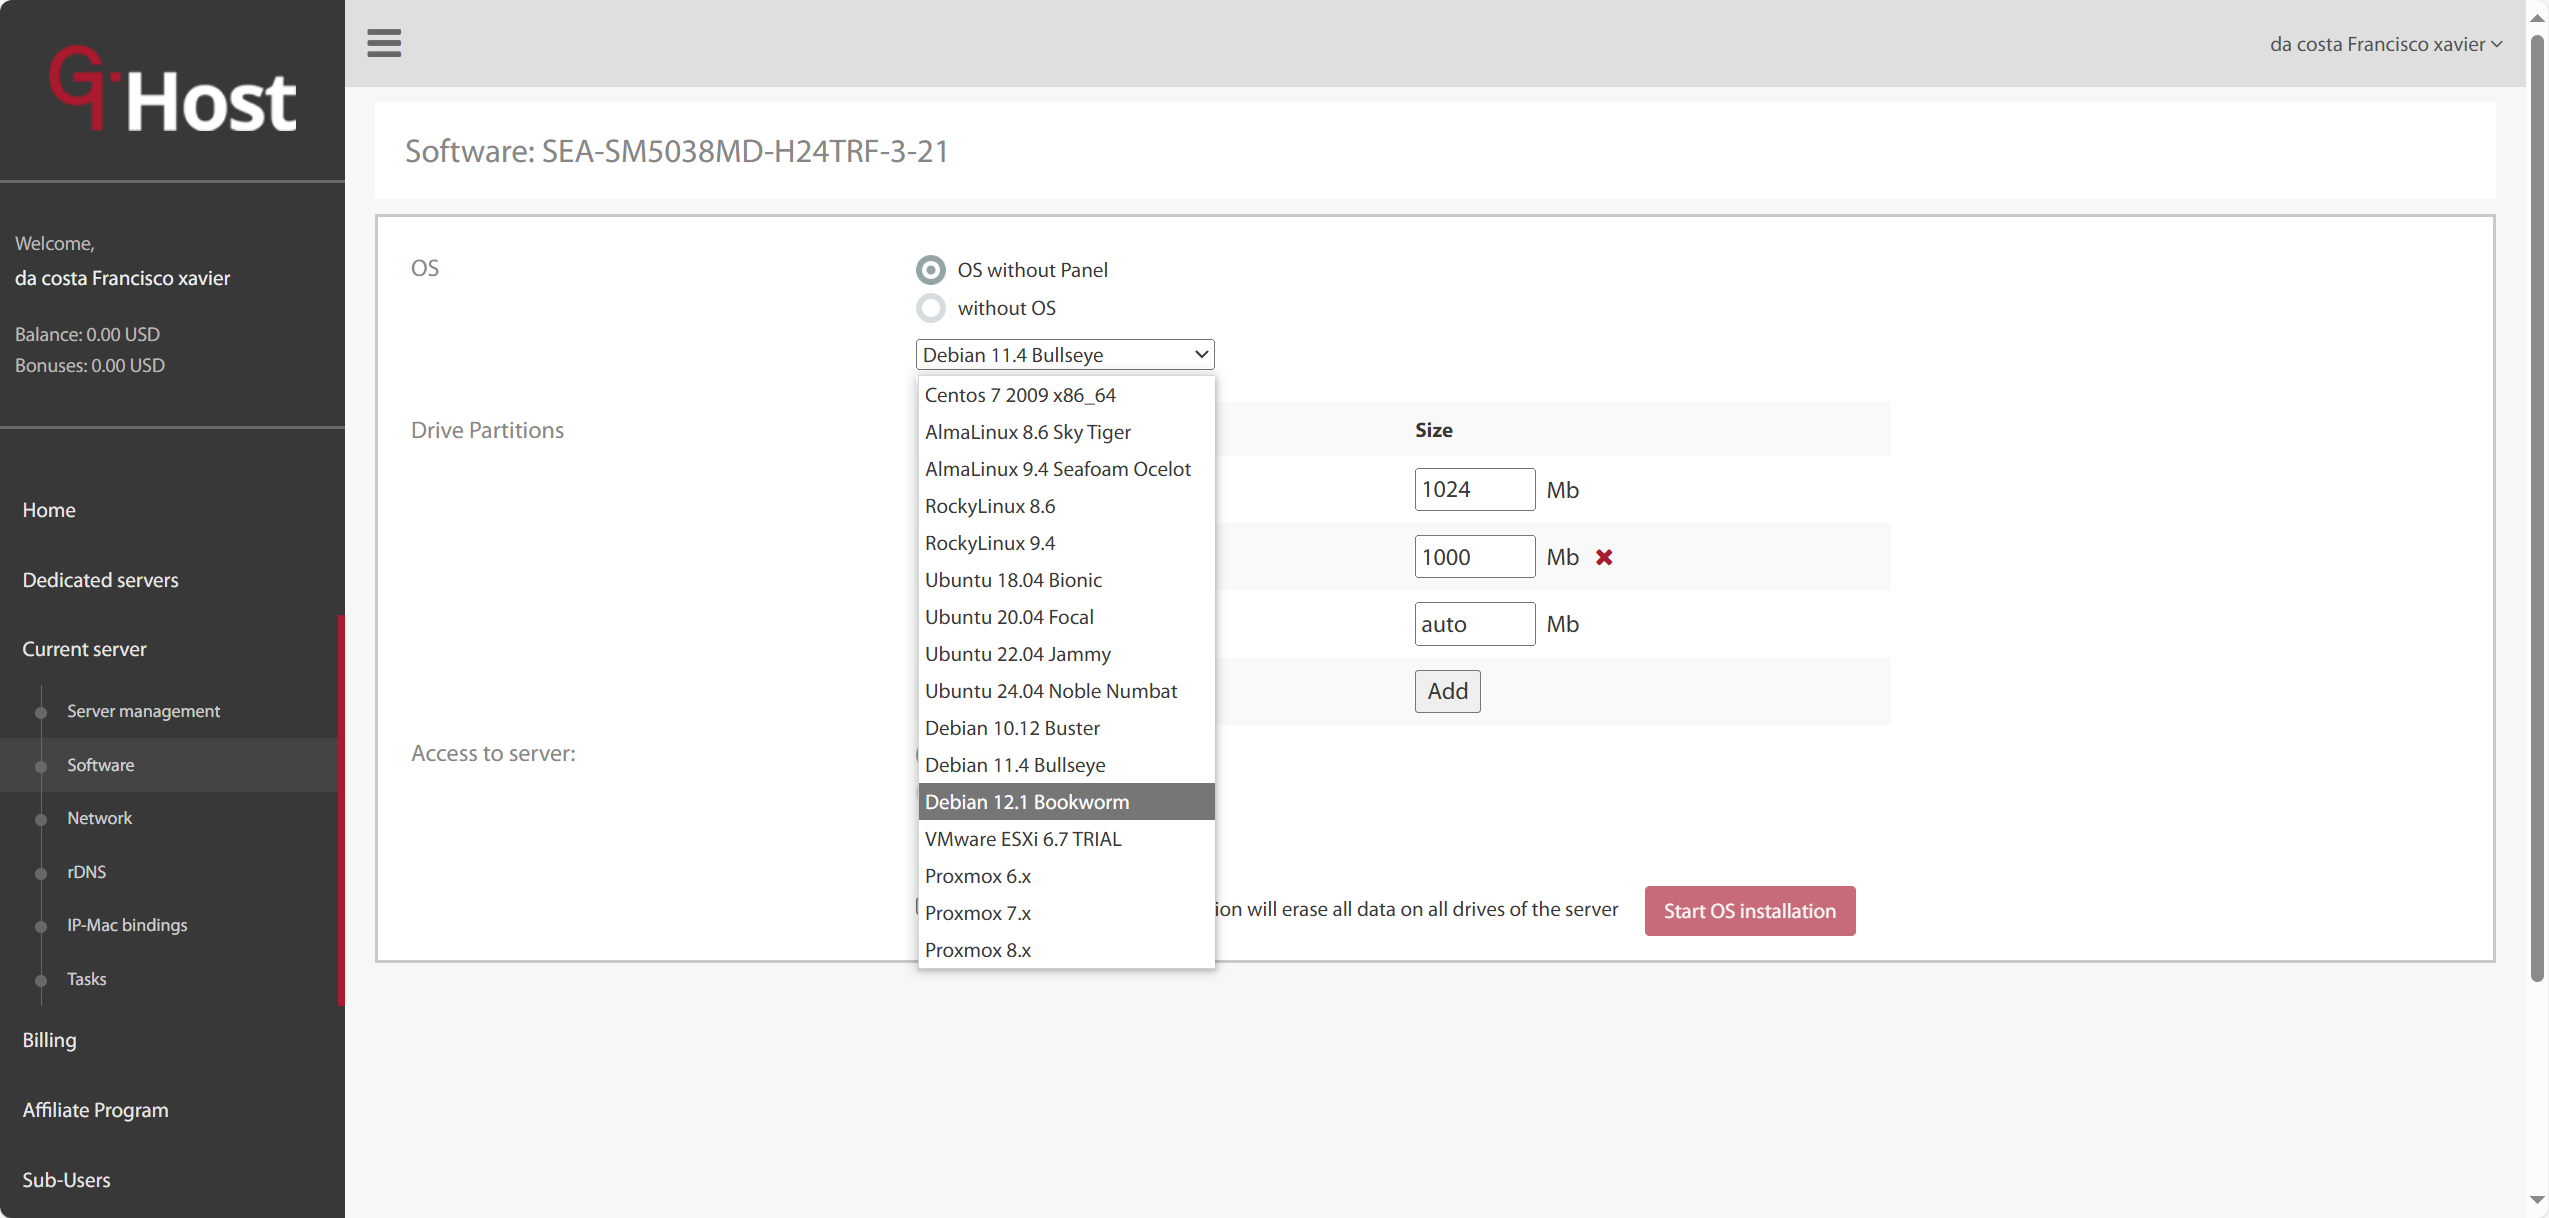The image size is (2549, 1218).
Task: Choose AlmaLinux 9.4 Seafoam Ocelot option
Action: point(1066,469)
